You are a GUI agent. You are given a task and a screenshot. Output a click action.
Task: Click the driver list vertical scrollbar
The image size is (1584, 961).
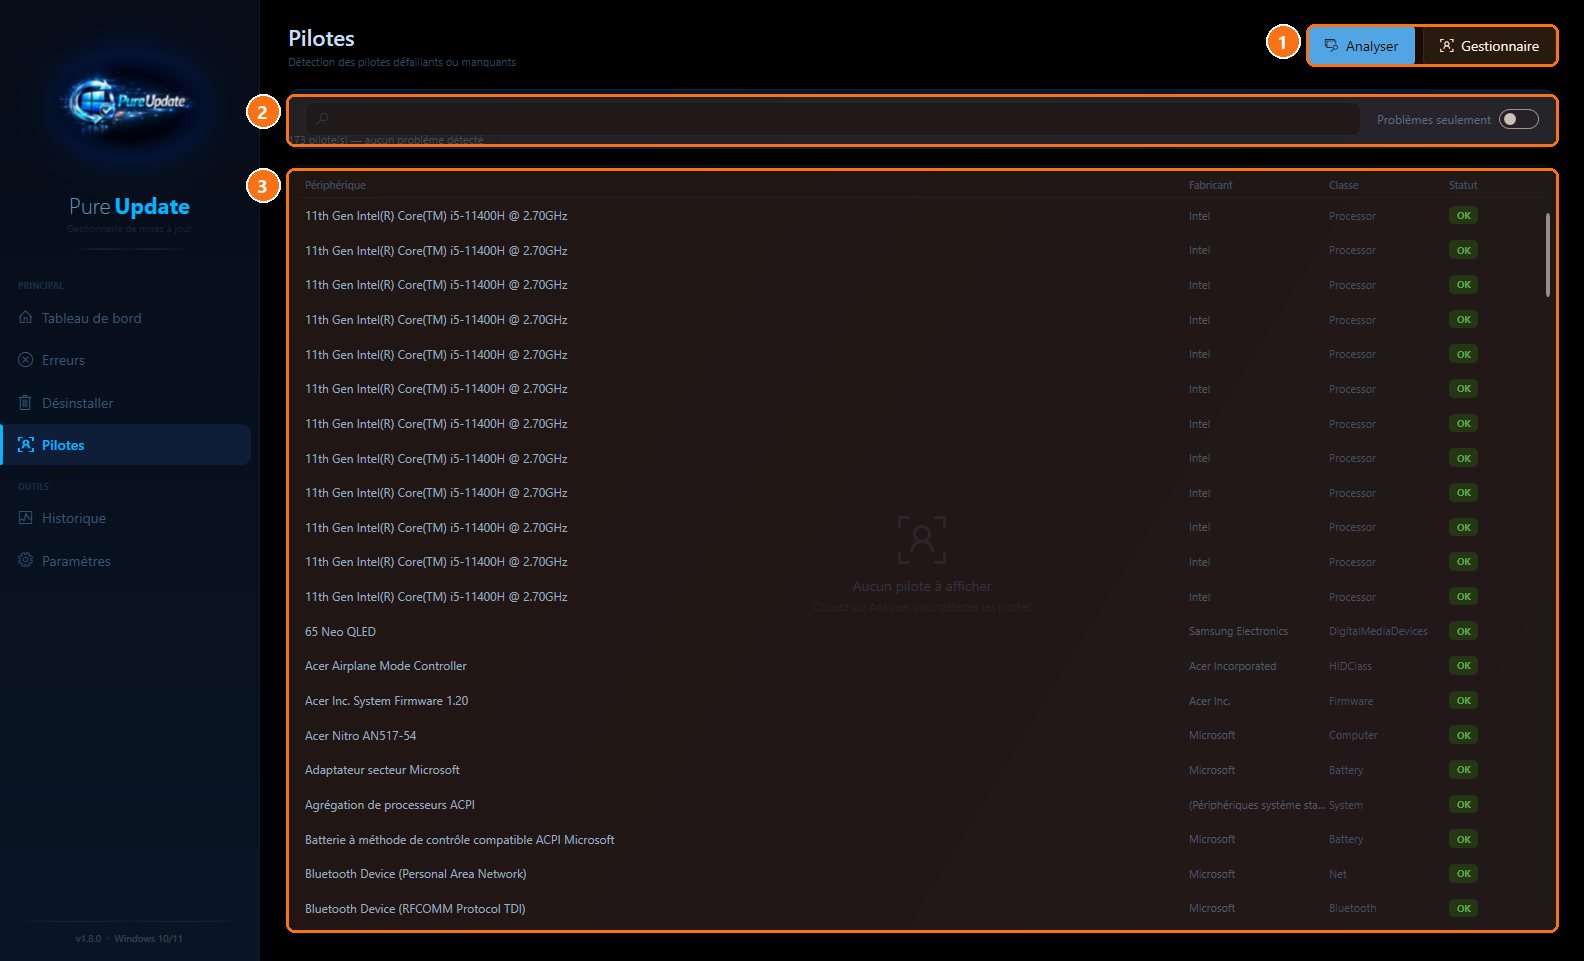tap(1547, 255)
